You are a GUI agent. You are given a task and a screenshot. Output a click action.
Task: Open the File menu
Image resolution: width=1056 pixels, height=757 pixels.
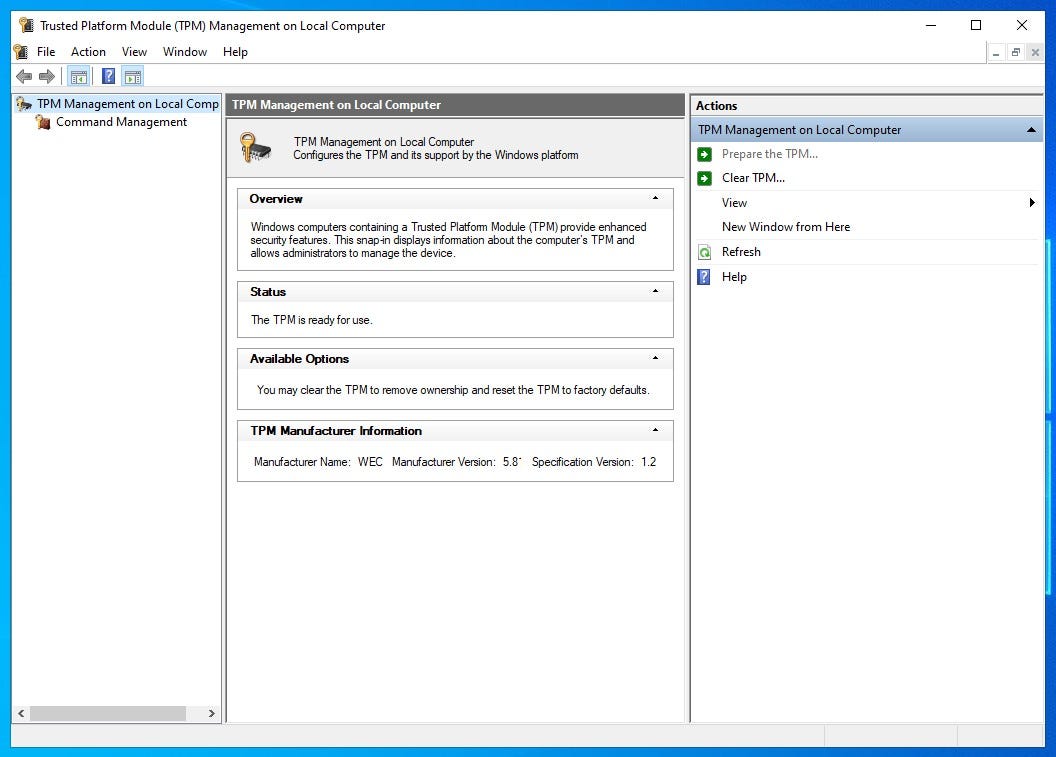[x=46, y=52]
